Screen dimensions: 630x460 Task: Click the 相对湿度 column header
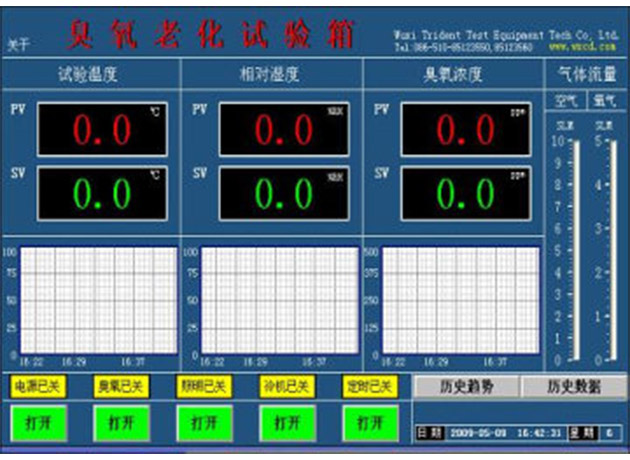pyautogui.click(x=270, y=74)
